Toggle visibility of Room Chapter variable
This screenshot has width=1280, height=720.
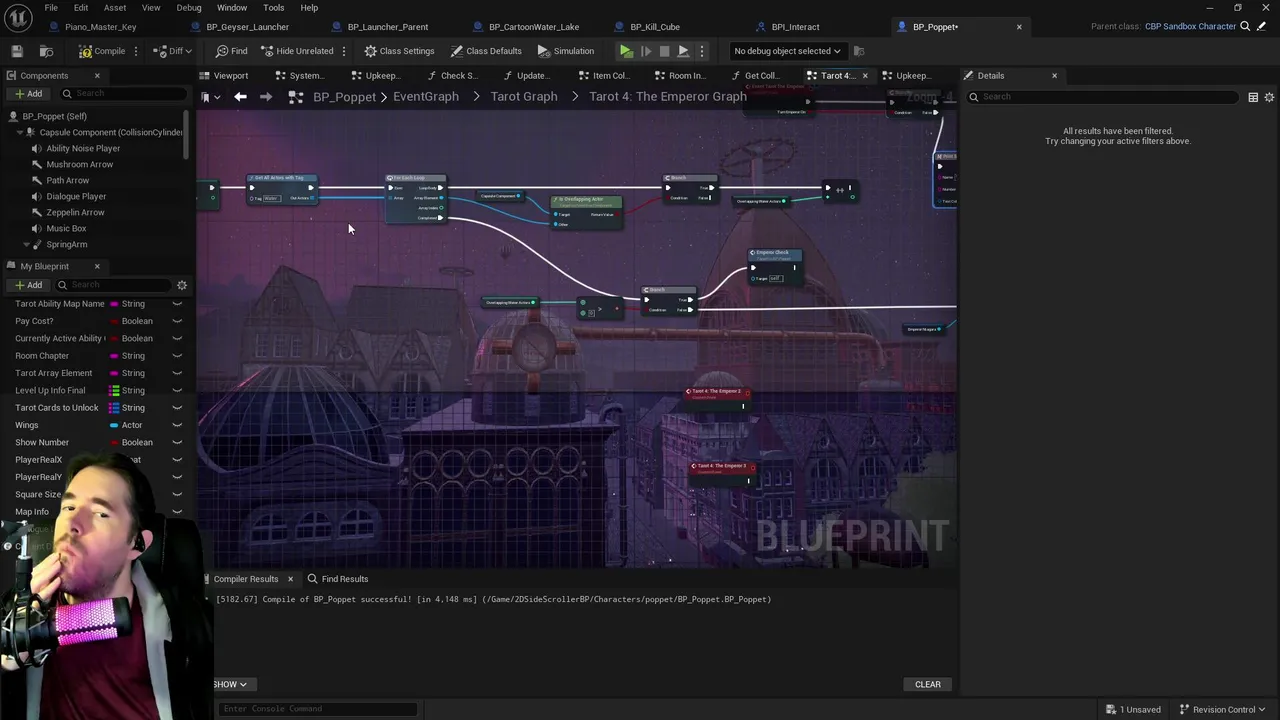[x=177, y=356]
